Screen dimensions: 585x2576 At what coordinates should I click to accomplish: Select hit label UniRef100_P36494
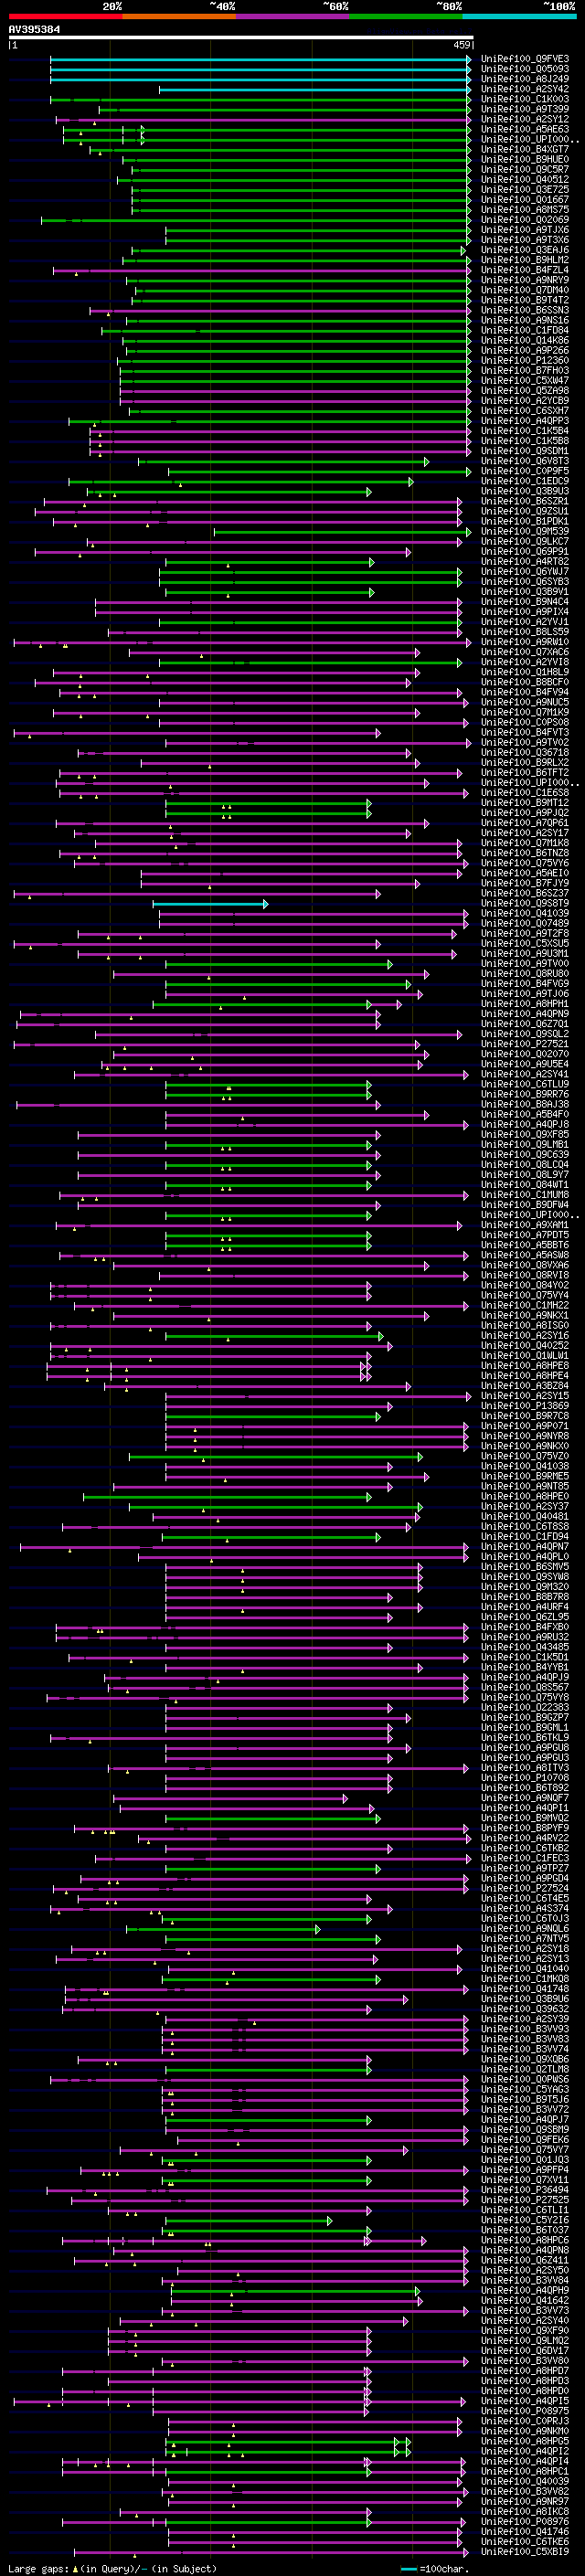pos(525,2190)
